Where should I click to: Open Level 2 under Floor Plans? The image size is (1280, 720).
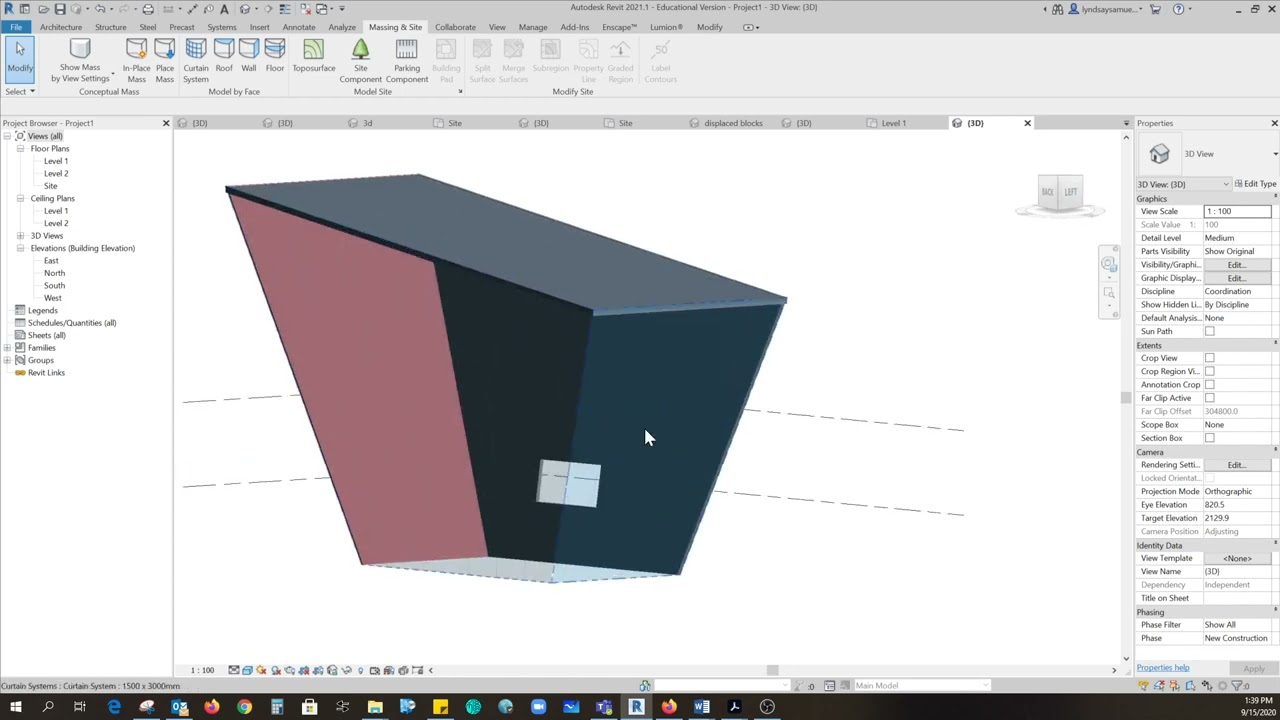click(56, 174)
